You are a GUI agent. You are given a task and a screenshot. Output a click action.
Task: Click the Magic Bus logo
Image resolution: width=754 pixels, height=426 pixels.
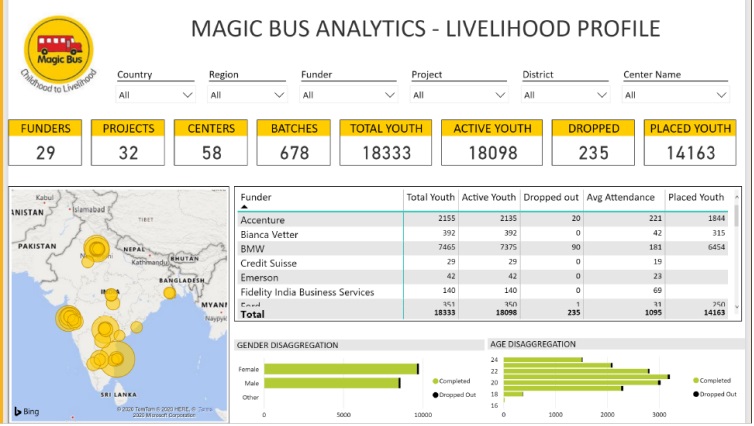[55, 48]
